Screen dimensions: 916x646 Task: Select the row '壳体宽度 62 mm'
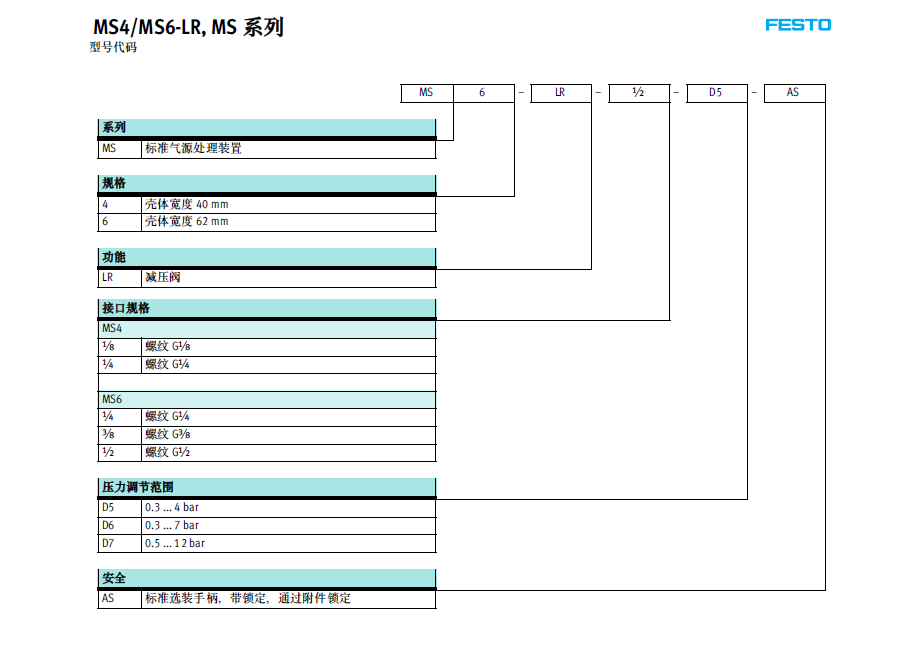click(x=266, y=222)
